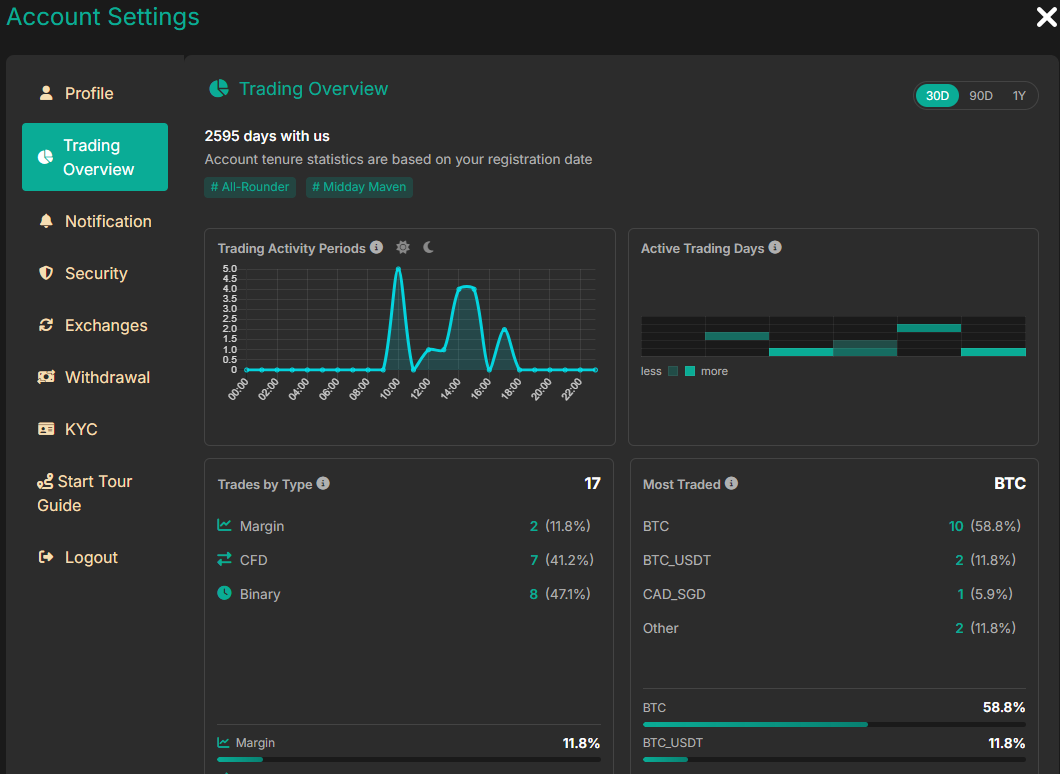Click the moon nighttime icon
1060x774 pixels.
[x=428, y=247]
